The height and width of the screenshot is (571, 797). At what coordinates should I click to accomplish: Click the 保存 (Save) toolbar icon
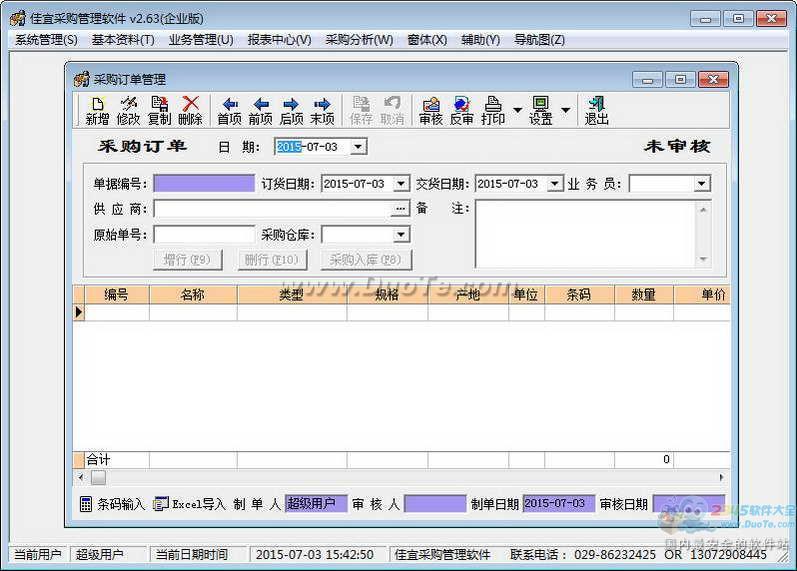coord(361,110)
